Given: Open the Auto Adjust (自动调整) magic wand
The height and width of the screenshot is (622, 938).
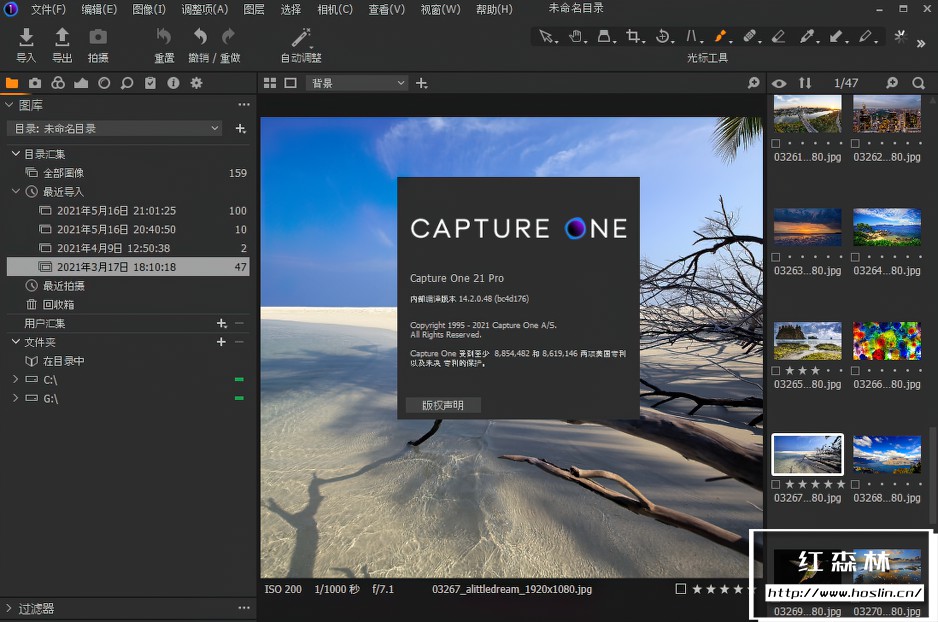Looking at the screenshot, I should coord(301,38).
